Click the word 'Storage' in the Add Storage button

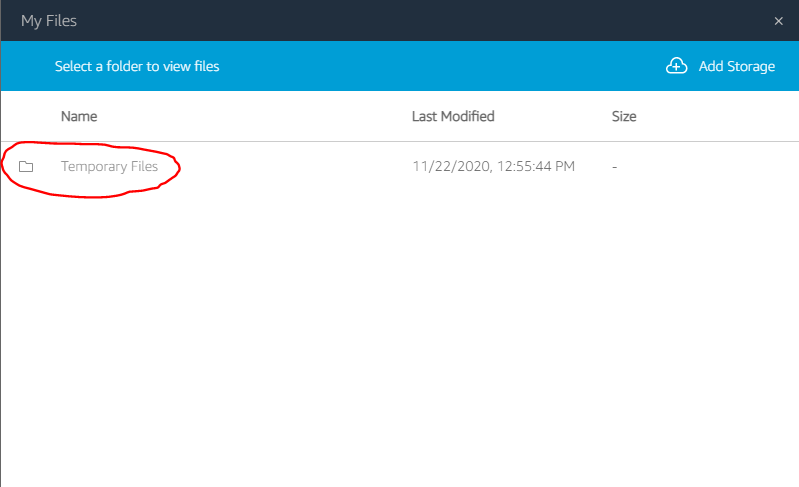(751, 66)
